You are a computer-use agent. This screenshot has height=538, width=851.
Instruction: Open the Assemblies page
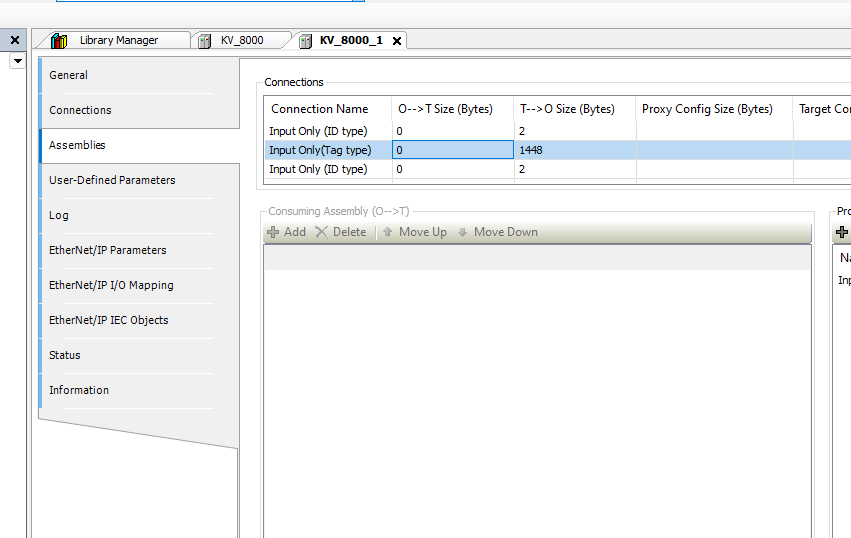[x=77, y=145]
